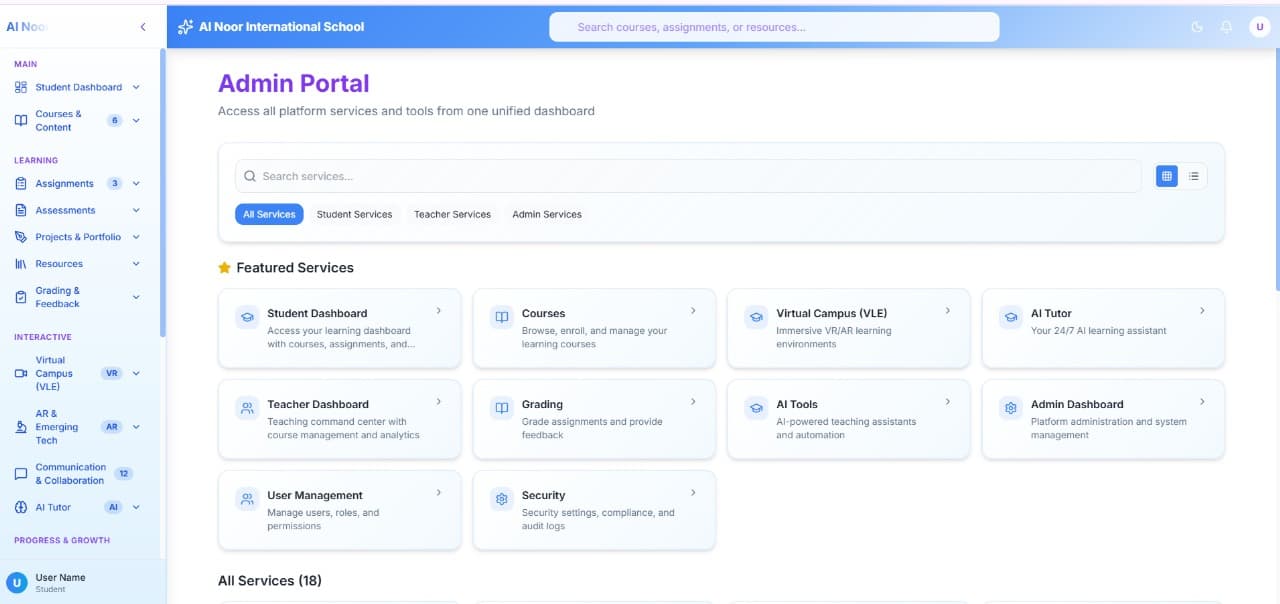1280x604 pixels.
Task: Click the Resources library icon in sidebar
Action: coord(21,264)
